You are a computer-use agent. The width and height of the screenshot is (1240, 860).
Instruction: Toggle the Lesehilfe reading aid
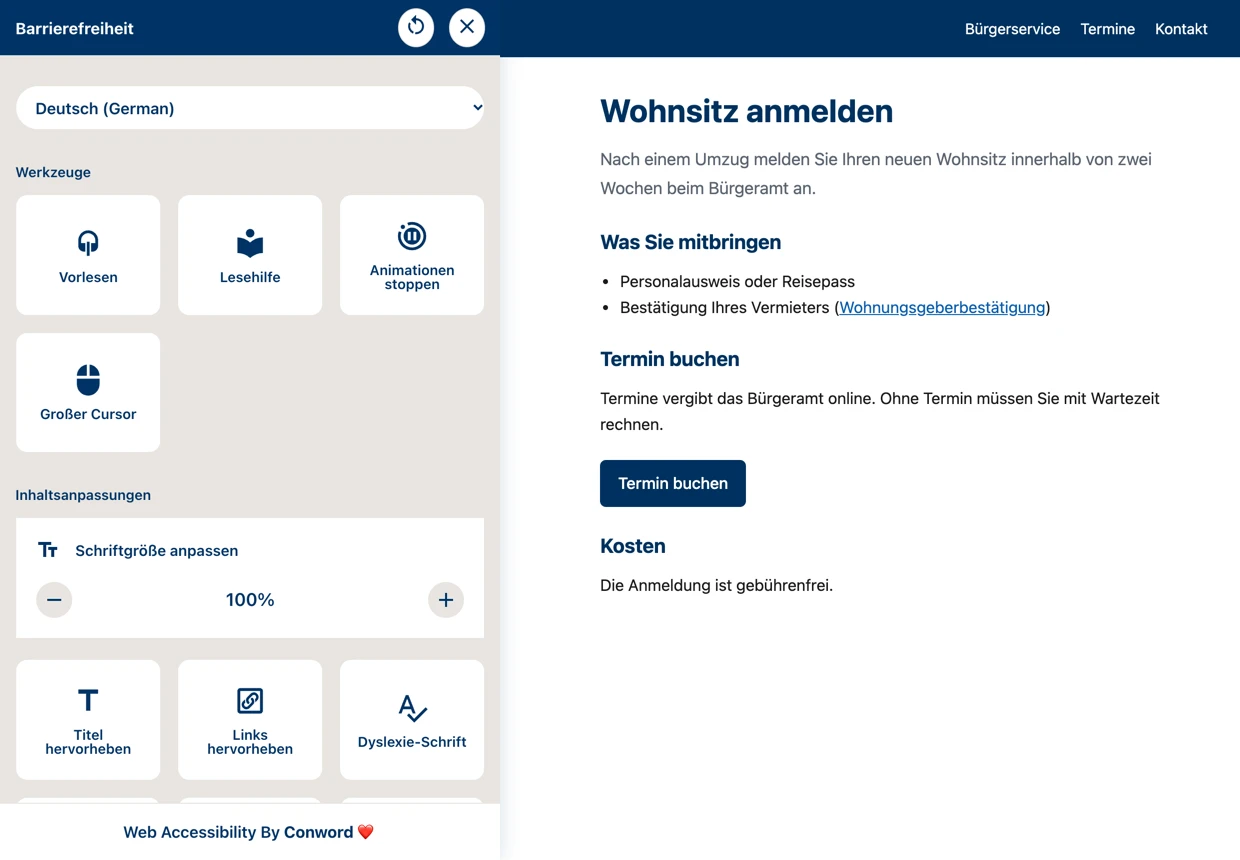tap(250, 255)
